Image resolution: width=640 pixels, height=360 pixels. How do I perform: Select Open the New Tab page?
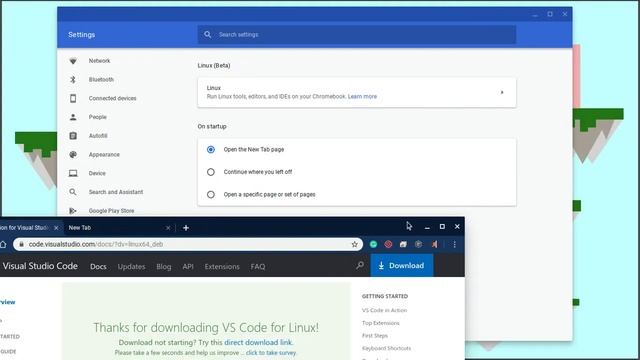(211, 150)
